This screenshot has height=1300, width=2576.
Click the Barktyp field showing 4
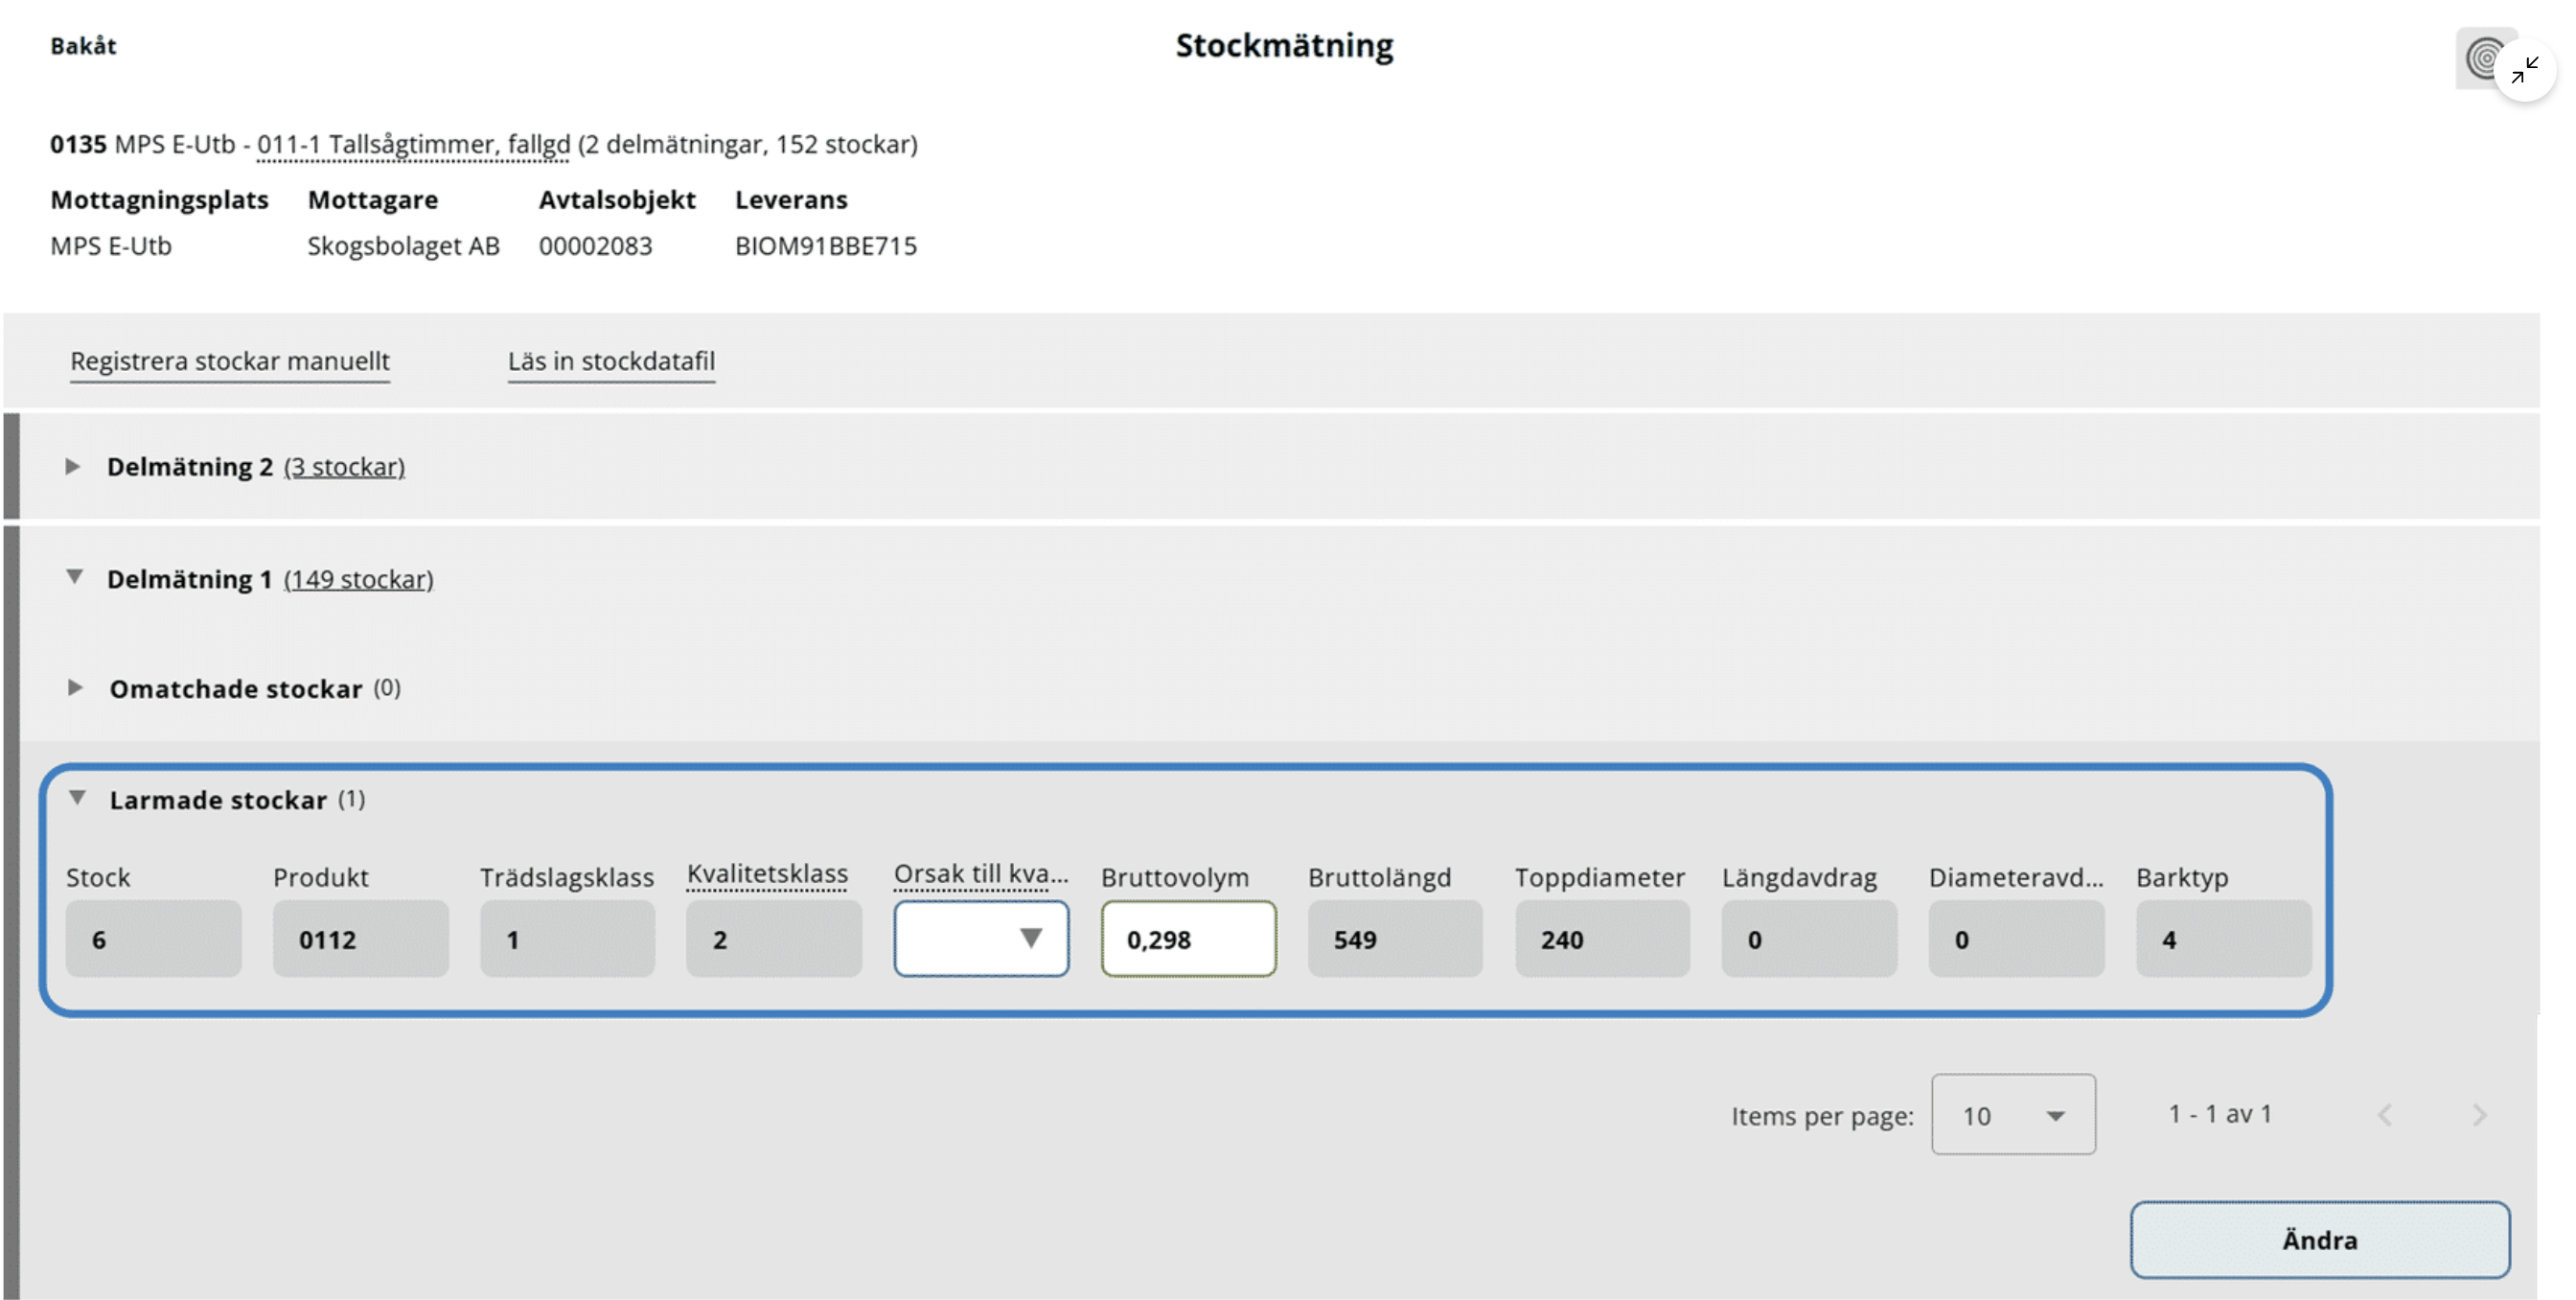(2223, 939)
